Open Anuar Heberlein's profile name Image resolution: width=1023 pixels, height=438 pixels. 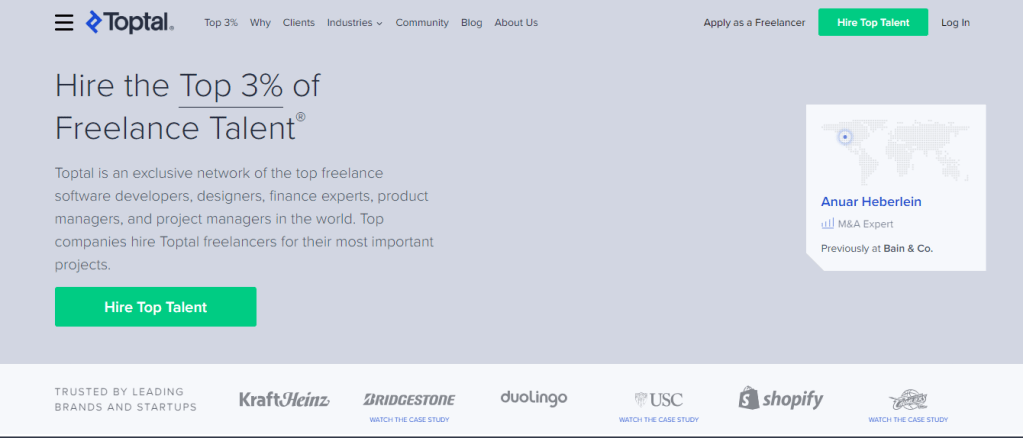[x=871, y=201]
